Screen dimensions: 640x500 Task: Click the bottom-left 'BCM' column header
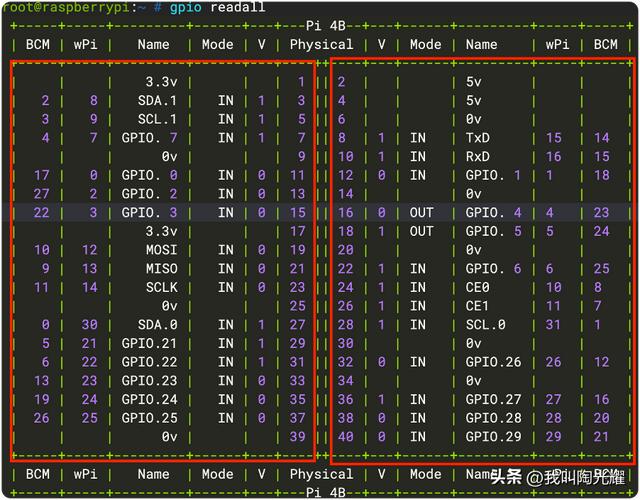38,474
